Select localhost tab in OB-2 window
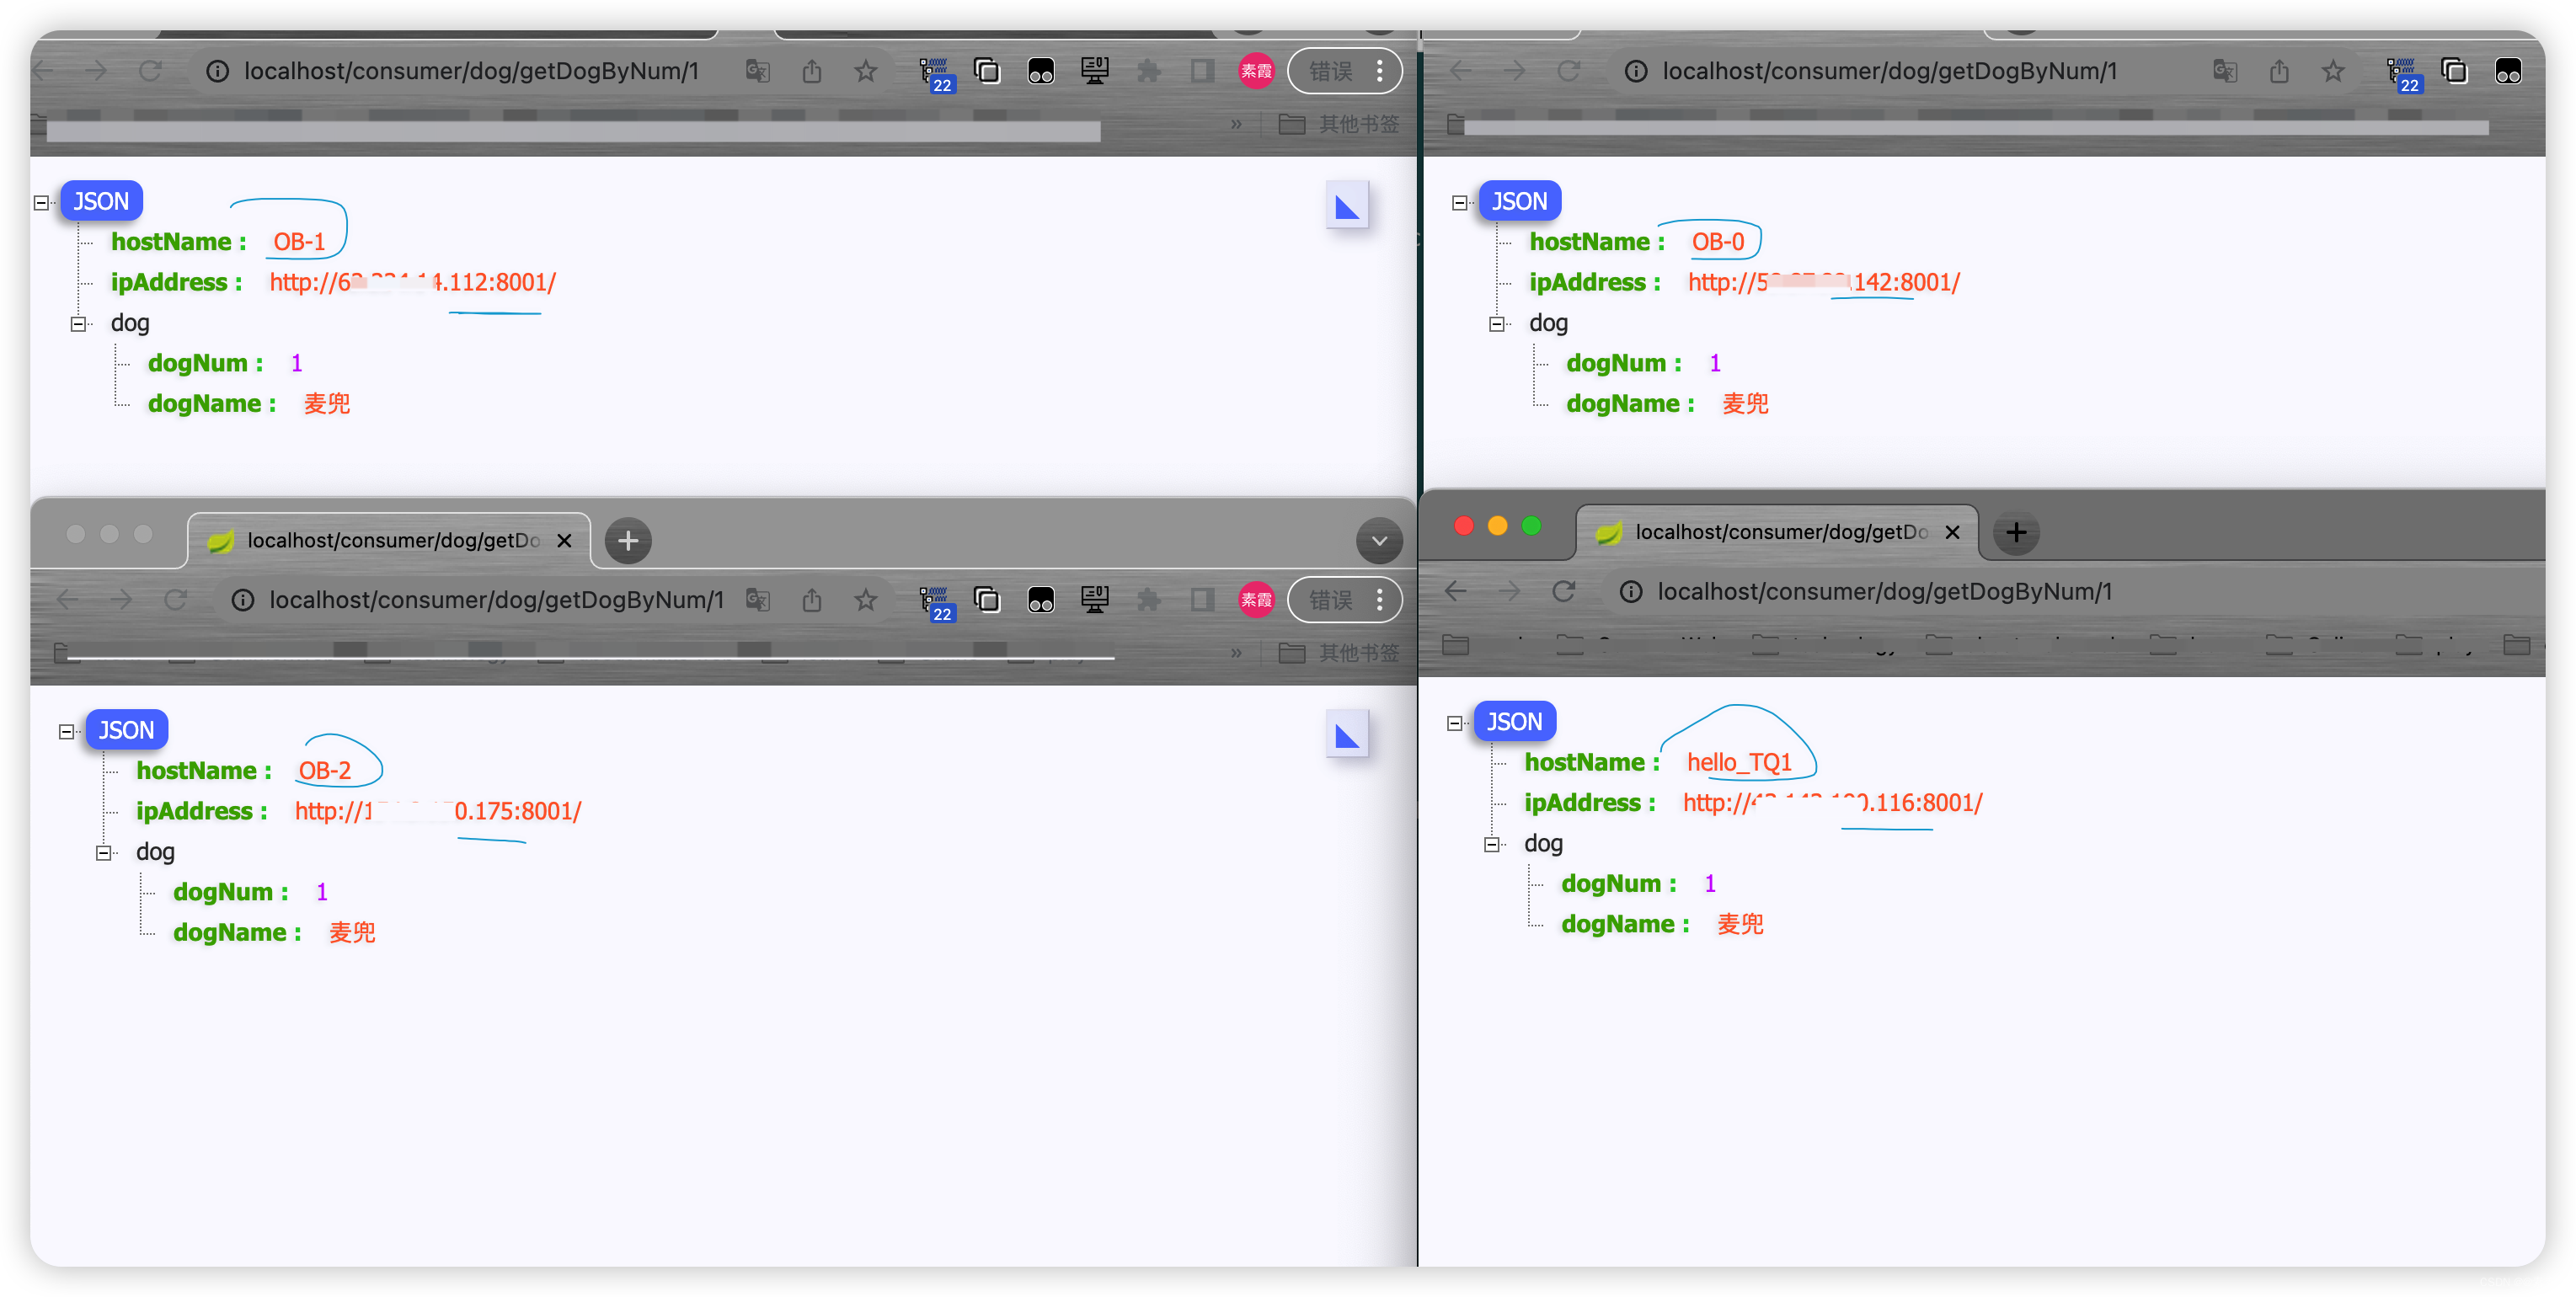The height and width of the screenshot is (1297, 2576). (388, 541)
